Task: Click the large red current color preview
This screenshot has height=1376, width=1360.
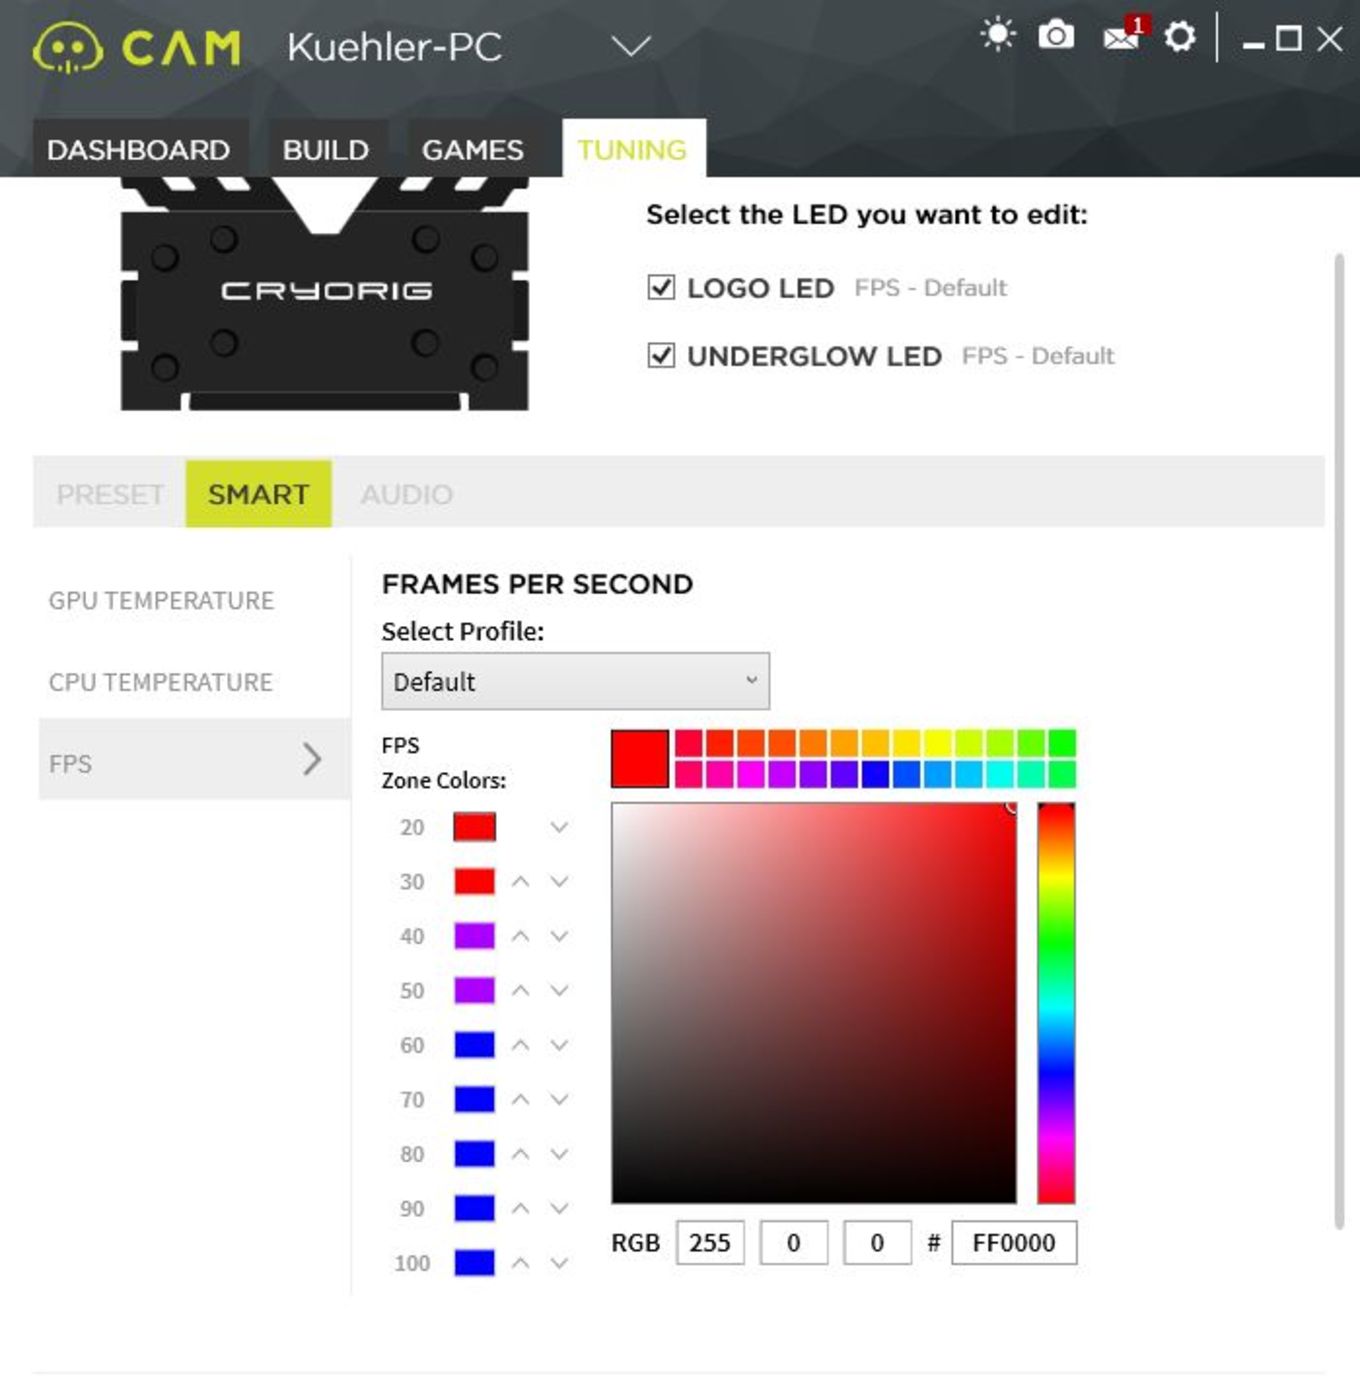Action: click(640, 759)
